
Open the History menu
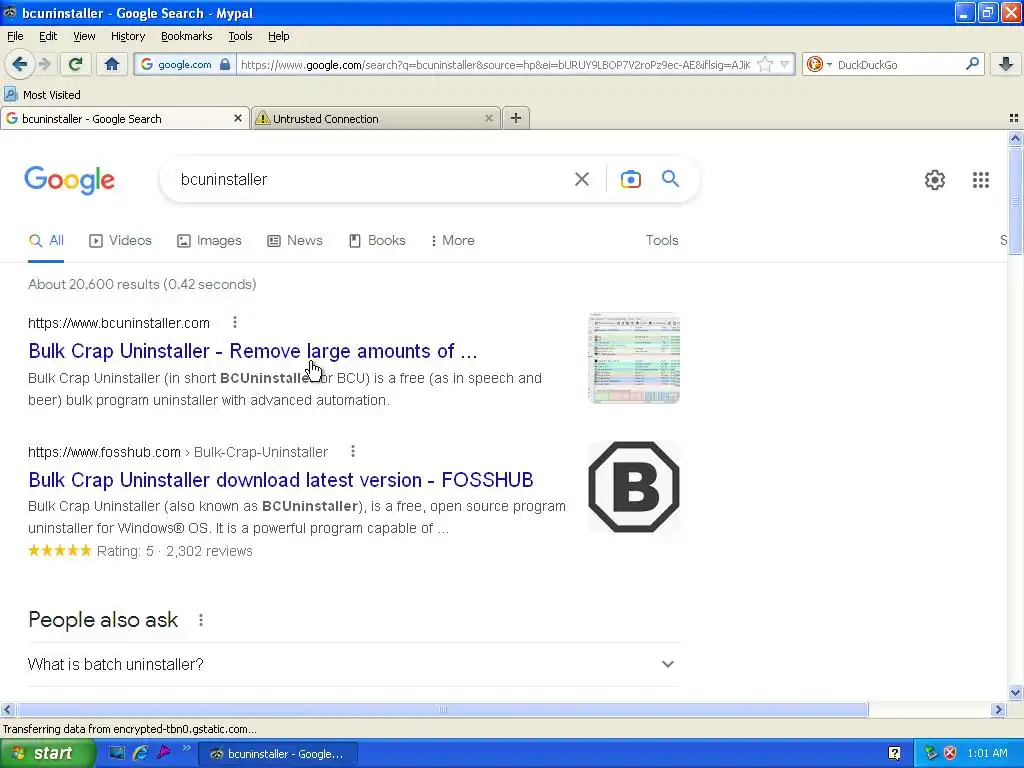pos(127,36)
